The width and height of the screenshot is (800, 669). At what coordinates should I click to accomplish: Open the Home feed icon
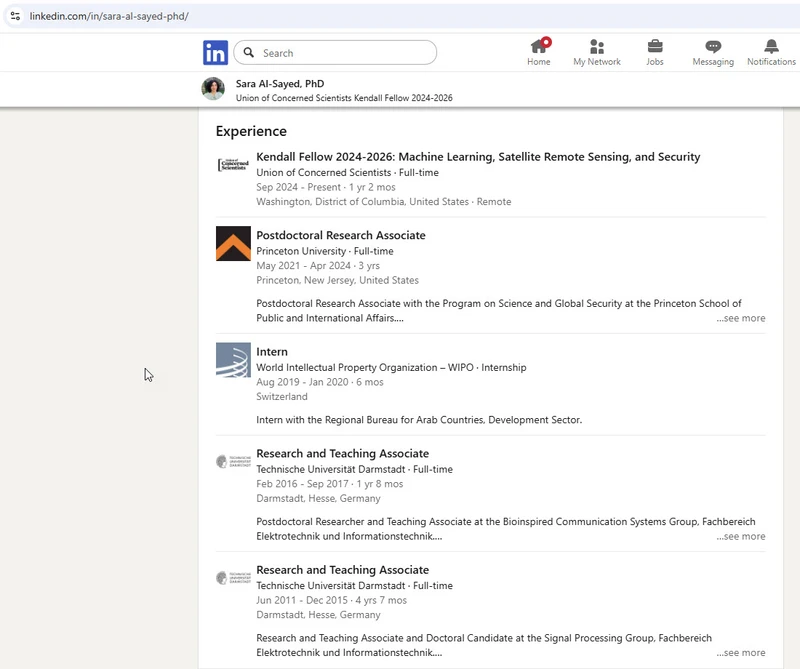pos(539,46)
